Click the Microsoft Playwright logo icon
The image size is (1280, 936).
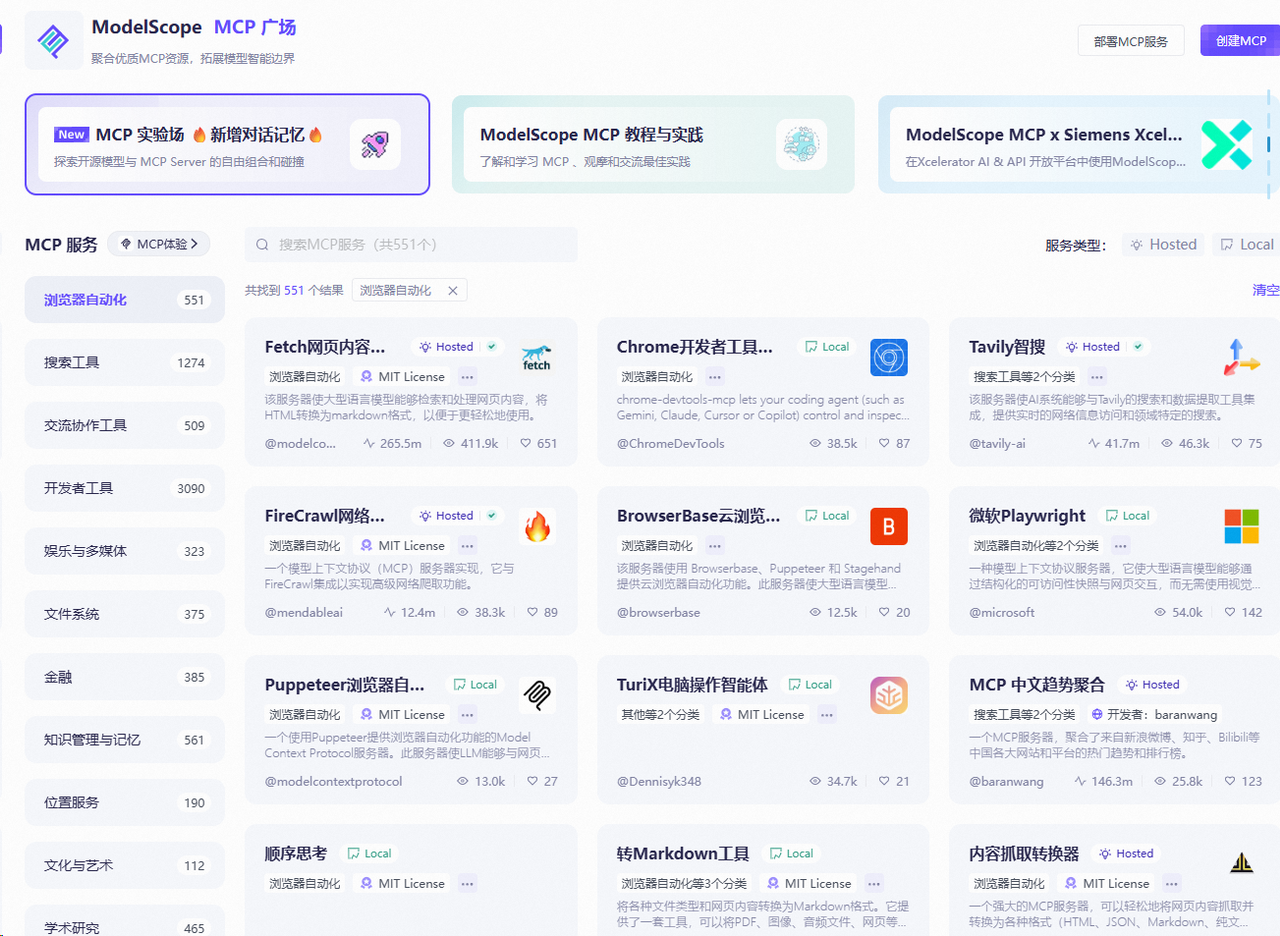coord(1242,526)
